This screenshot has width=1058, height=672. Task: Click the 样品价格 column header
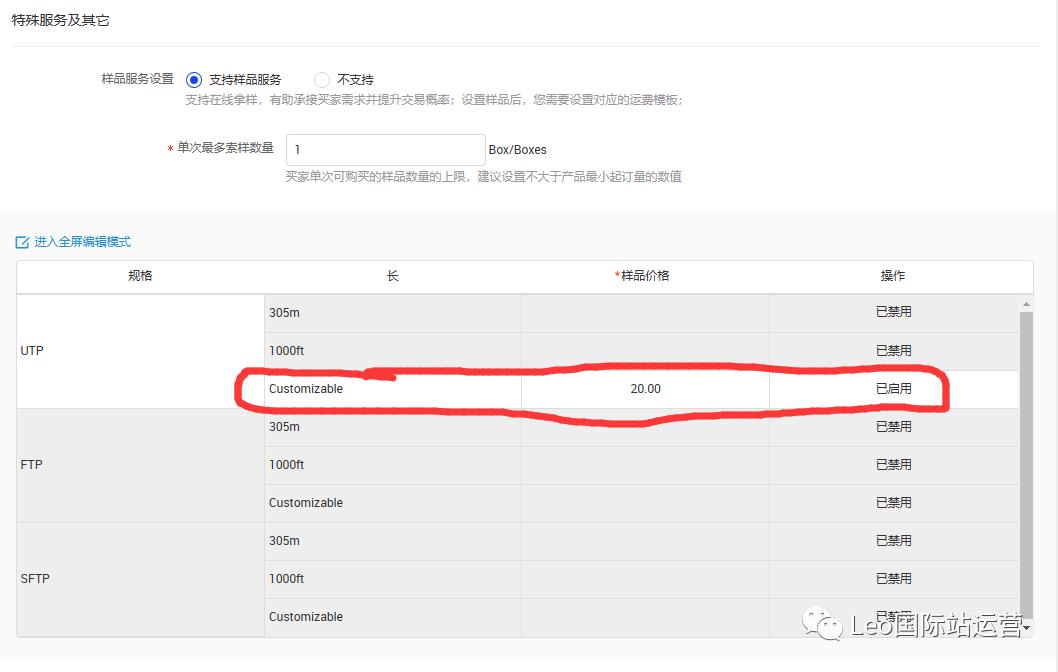(x=644, y=276)
